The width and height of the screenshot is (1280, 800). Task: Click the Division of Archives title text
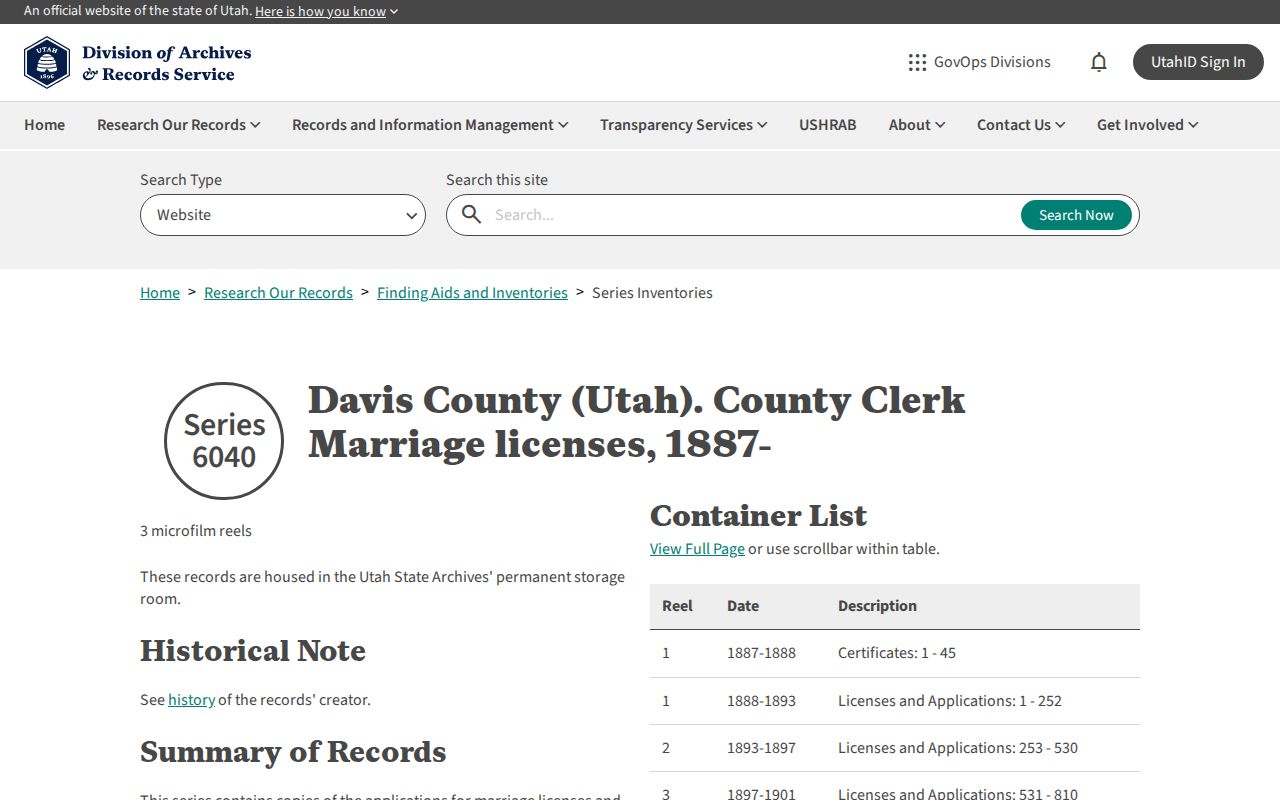166,63
